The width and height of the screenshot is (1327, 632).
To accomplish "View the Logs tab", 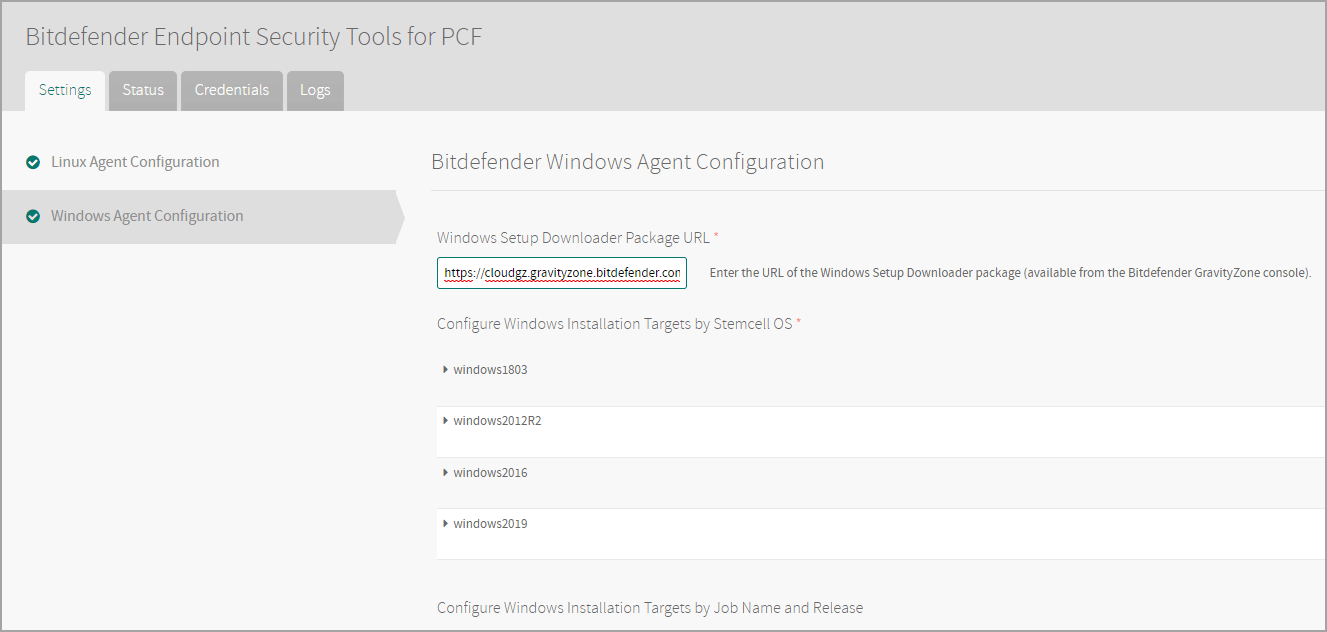I will tap(315, 90).
